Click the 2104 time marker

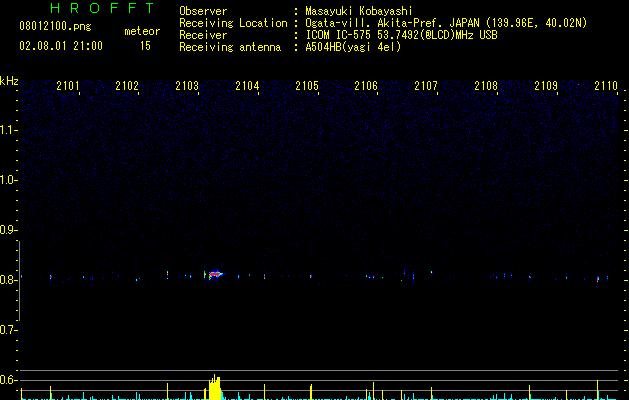coord(247,86)
